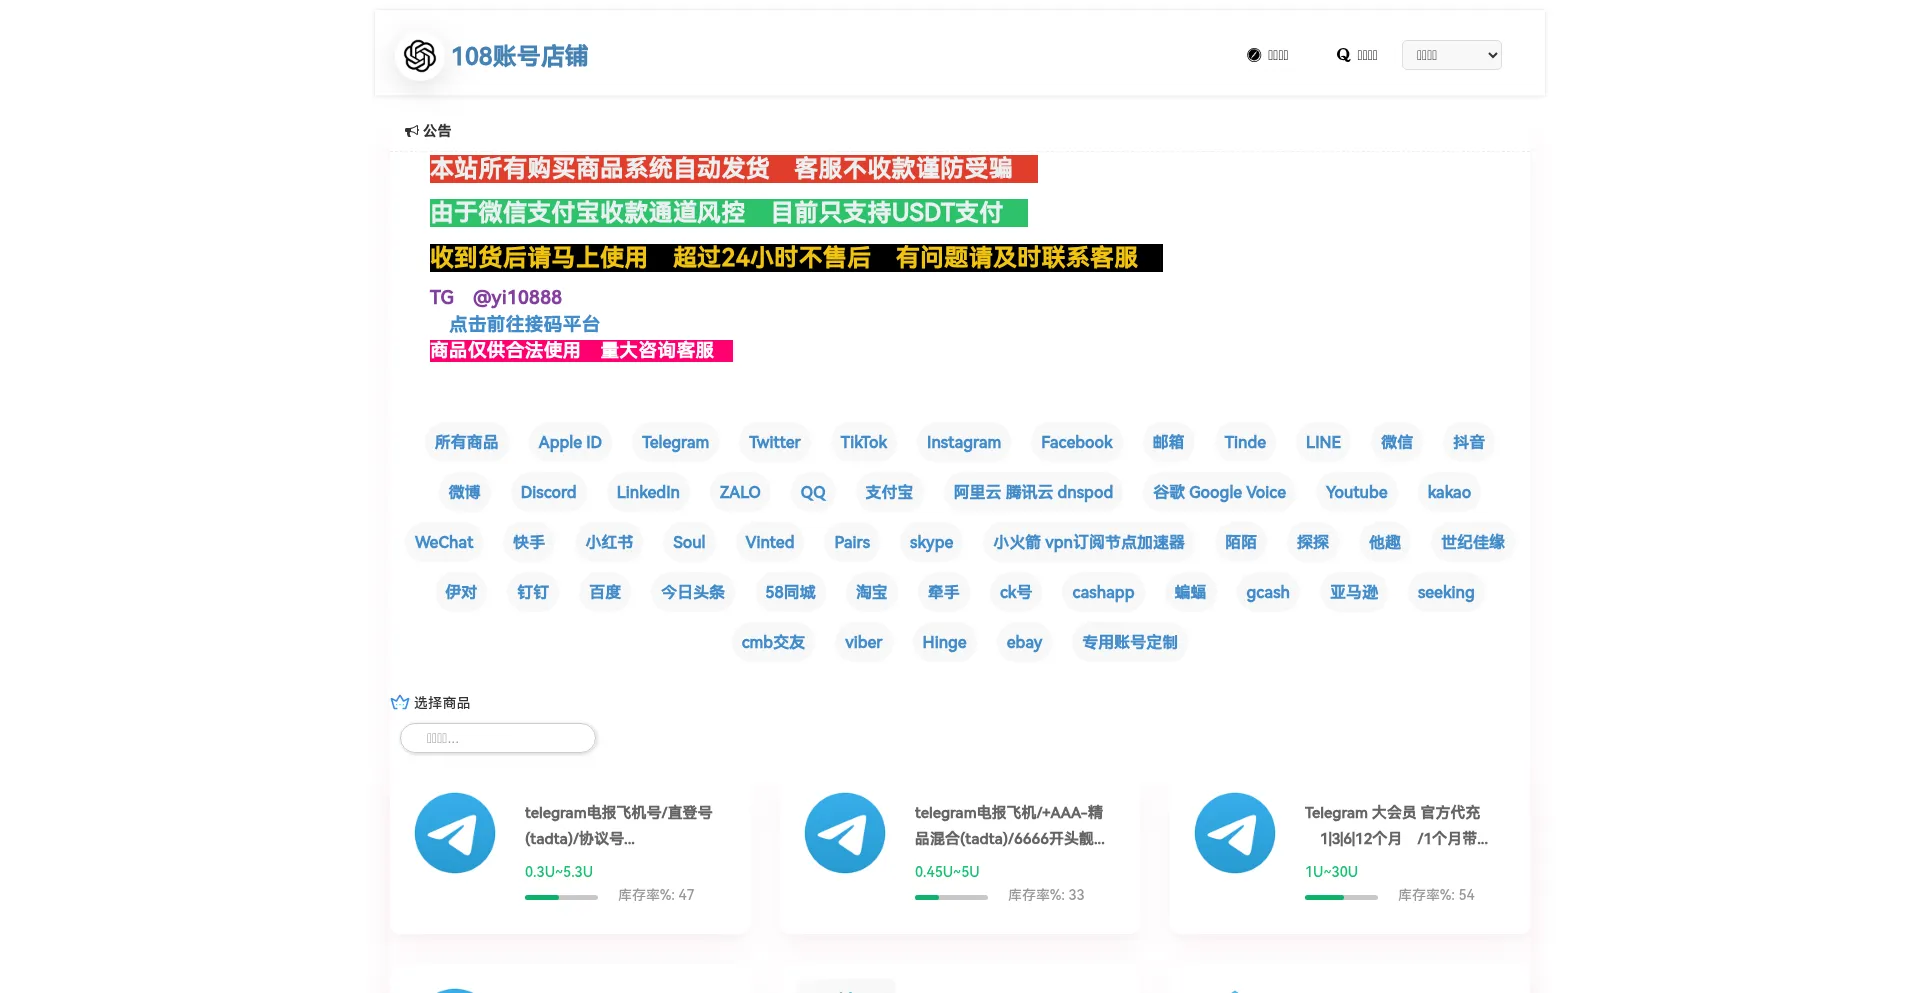
Task: Select the 所有商品 category tab
Action: (466, 442)
